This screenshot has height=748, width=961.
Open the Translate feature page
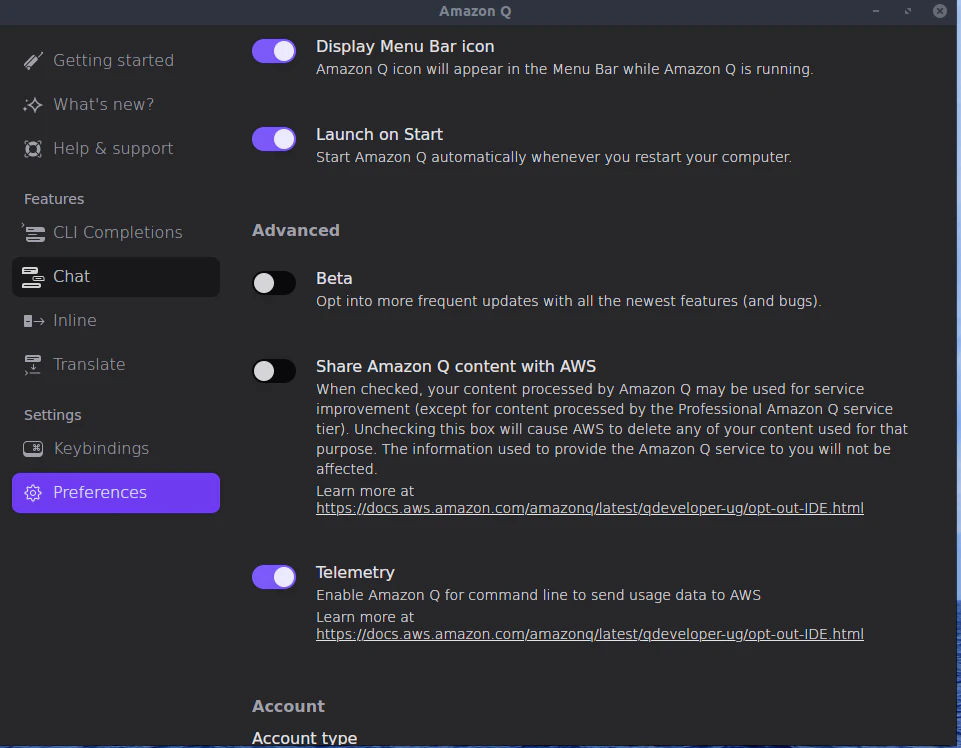116,365
